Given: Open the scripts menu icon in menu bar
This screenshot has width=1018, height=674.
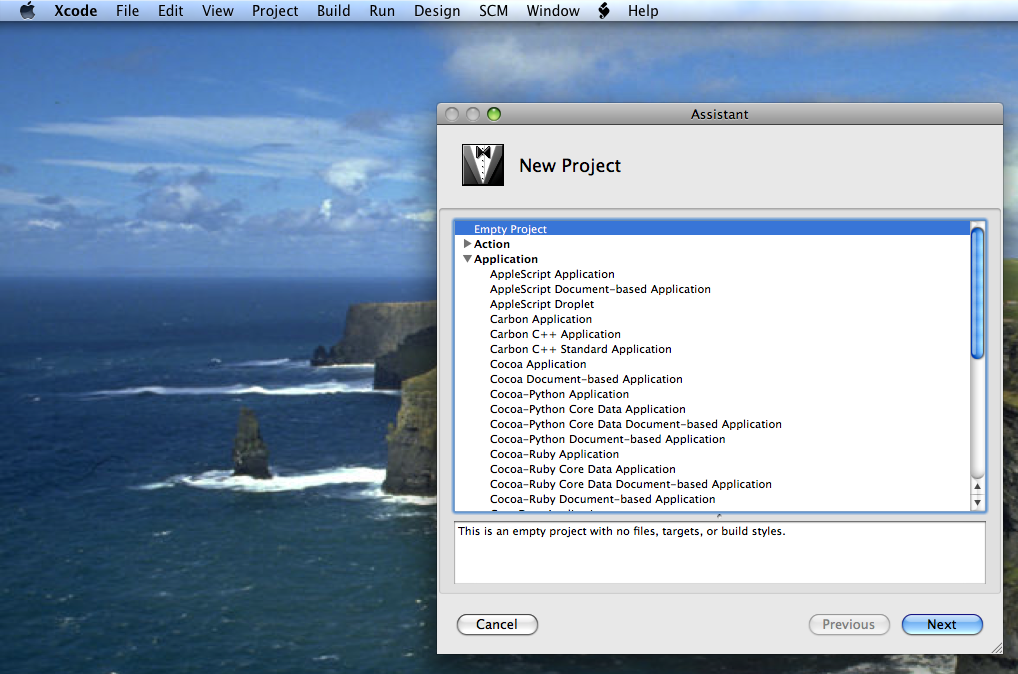Looking at the screenshot, I should tap(604, 10).
